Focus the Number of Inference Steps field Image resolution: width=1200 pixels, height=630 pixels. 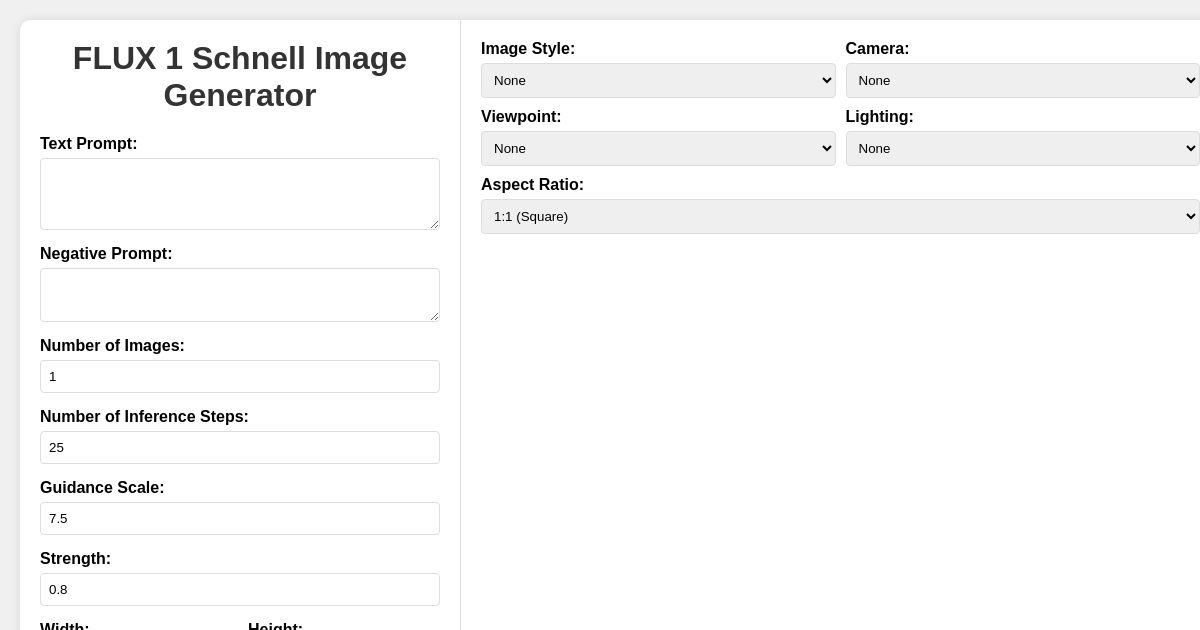(x=240, y=447)
